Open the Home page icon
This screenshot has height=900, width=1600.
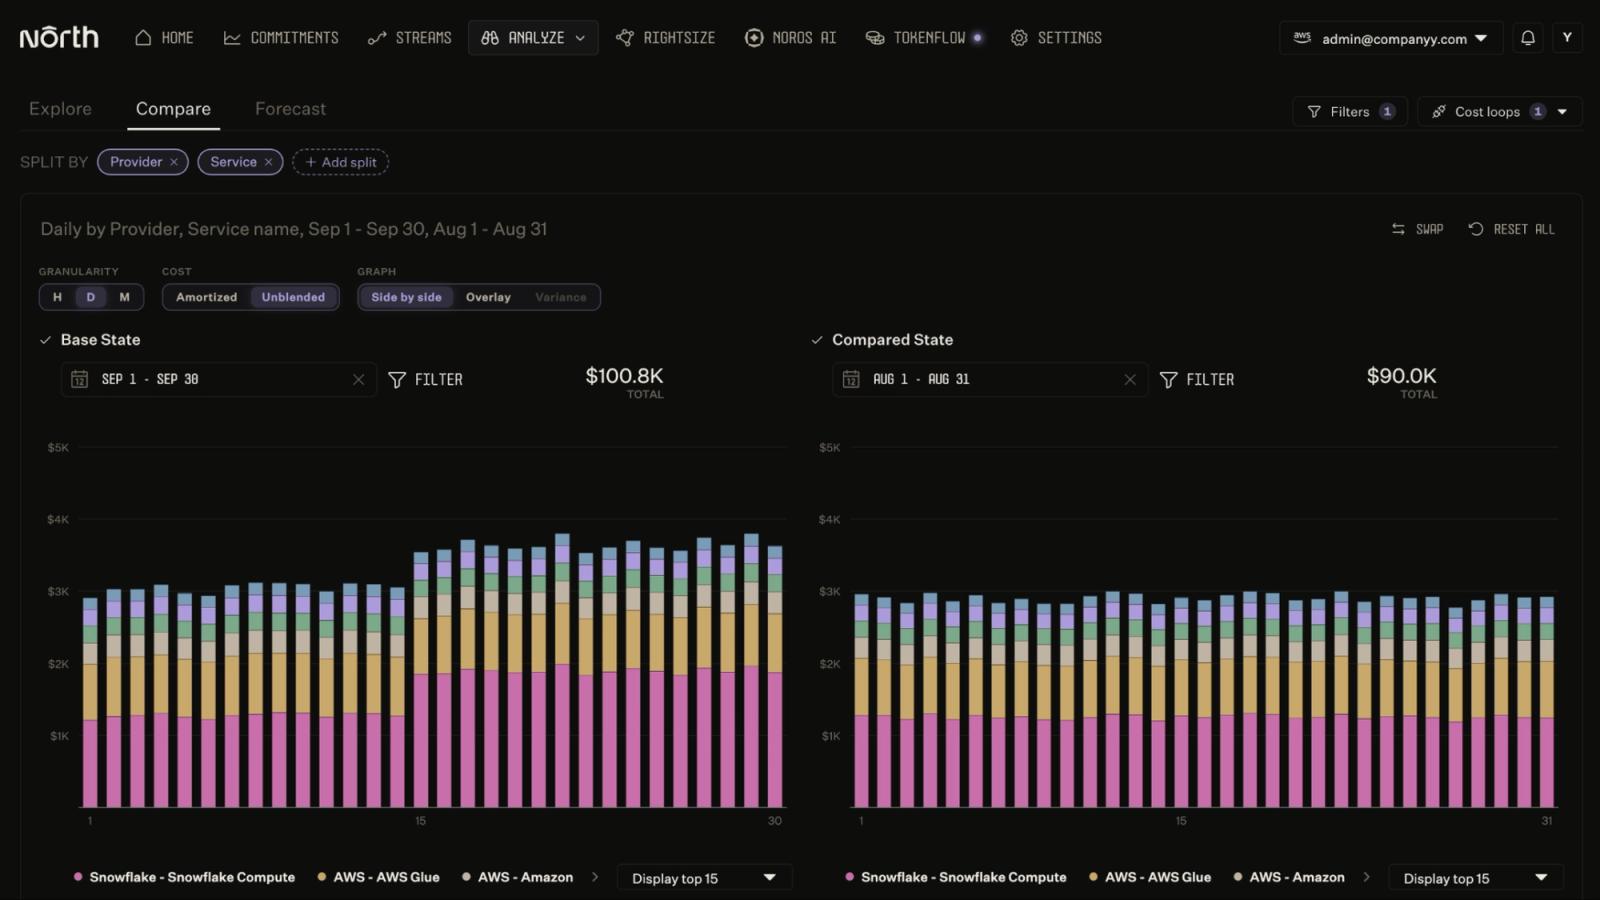(x=143, y=38)
